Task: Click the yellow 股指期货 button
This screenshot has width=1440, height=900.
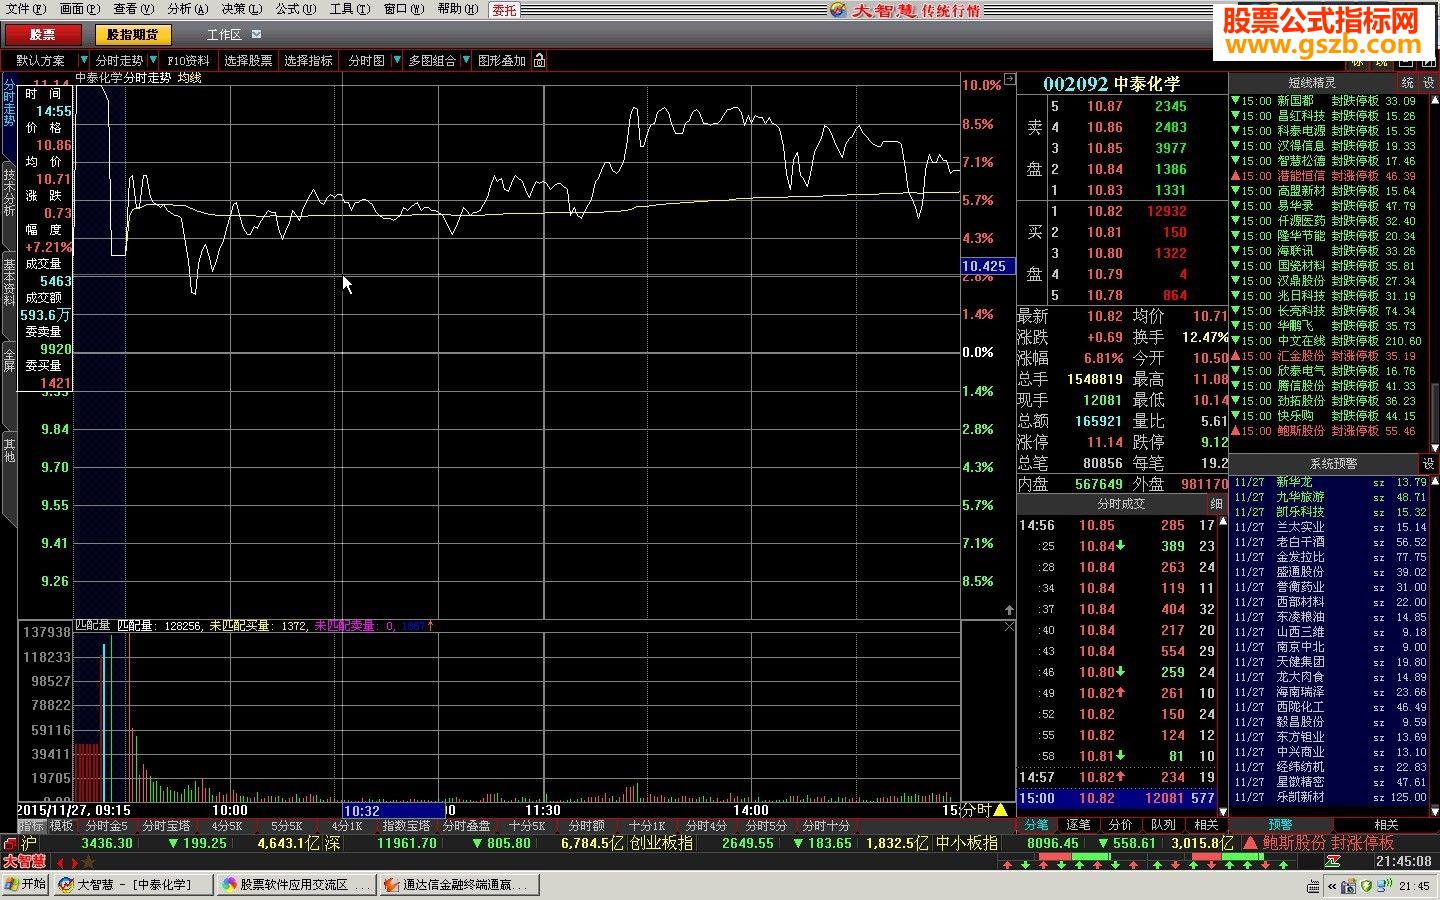Action: point(133,34)
